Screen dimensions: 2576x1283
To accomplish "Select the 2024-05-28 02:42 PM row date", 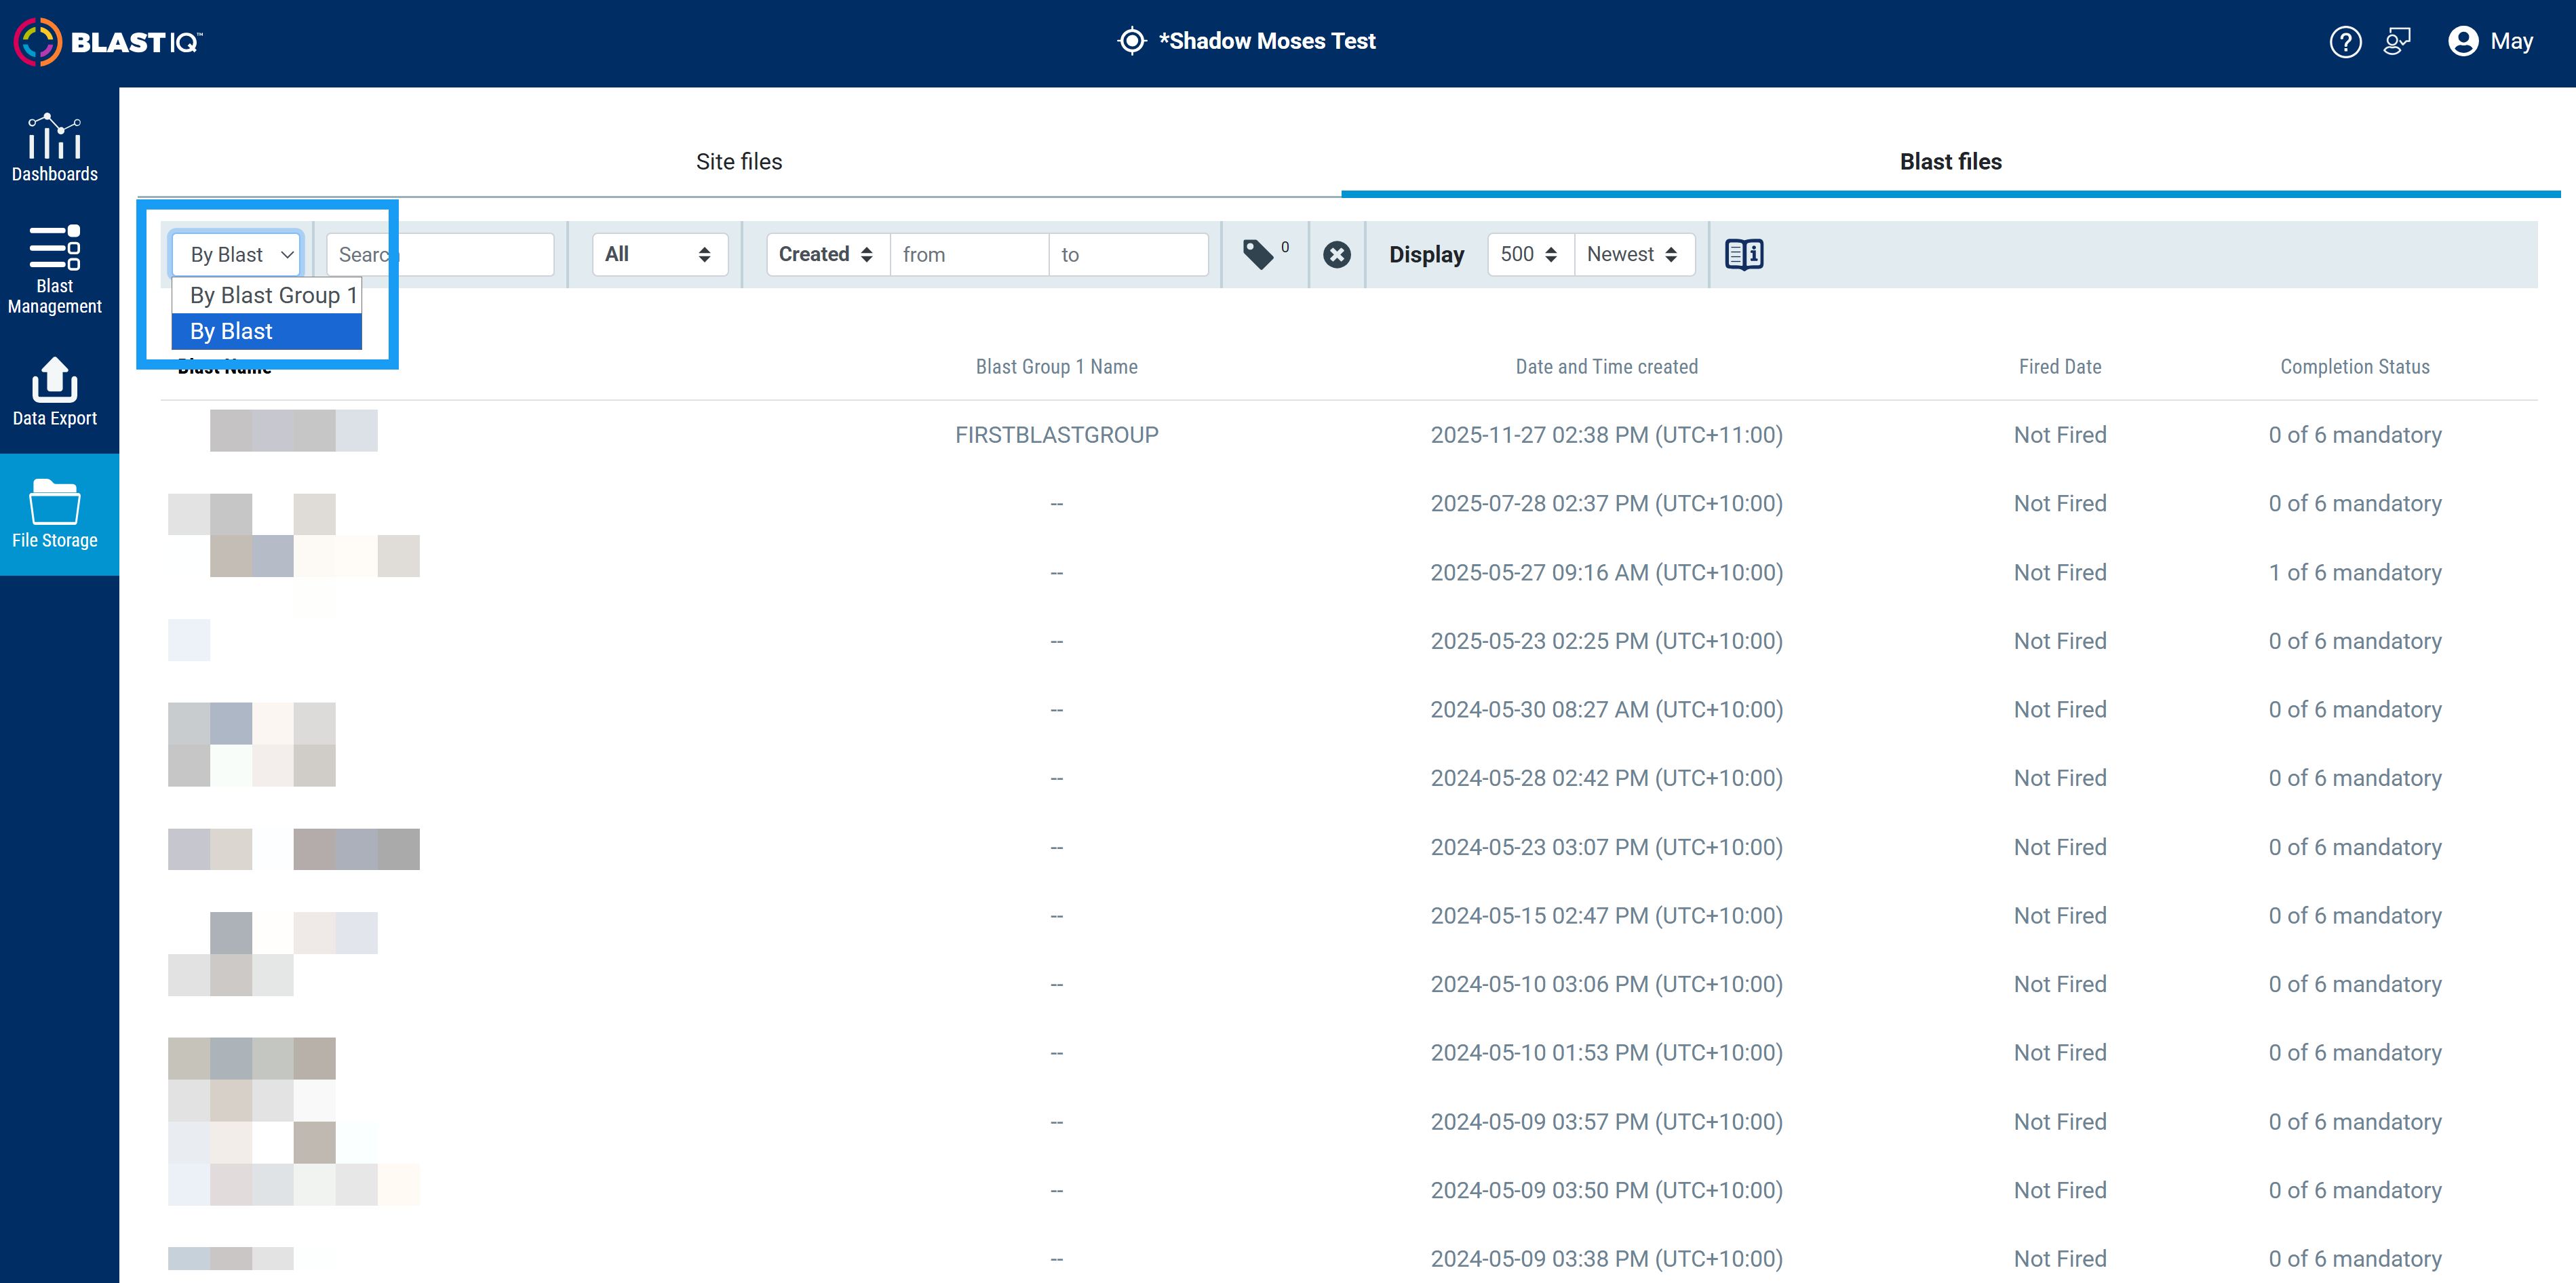I will pyautogui.click(x=1606, y=778).
